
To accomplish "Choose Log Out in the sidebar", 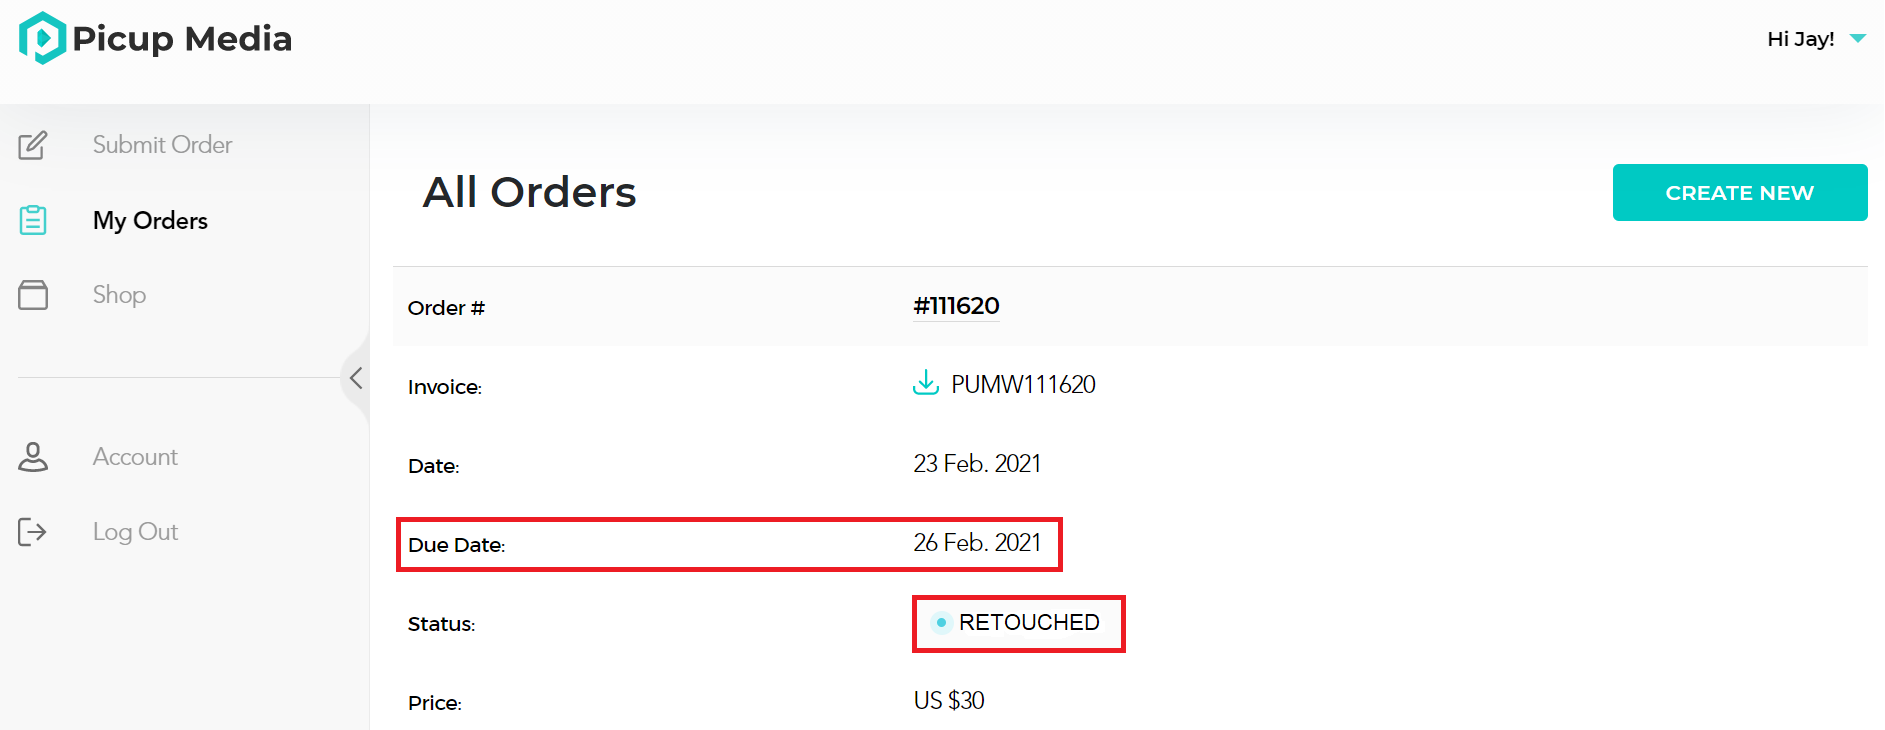I will tap(135, 532).
